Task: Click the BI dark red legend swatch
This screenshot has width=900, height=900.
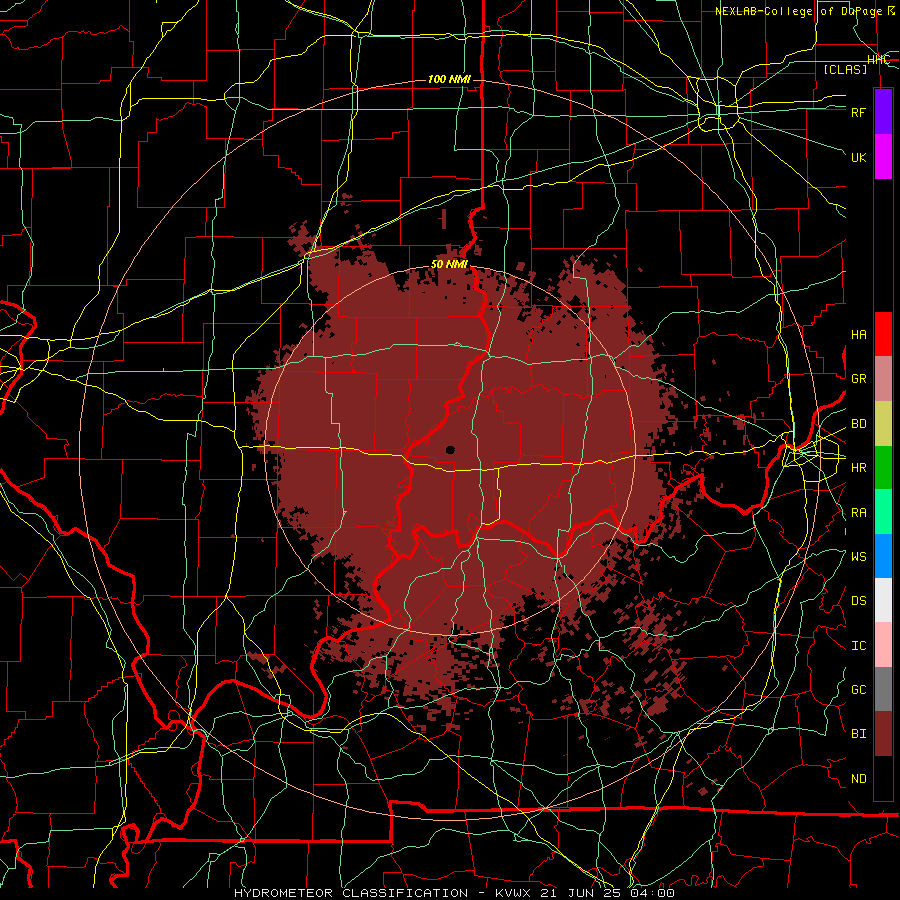Action: point(883,734)
